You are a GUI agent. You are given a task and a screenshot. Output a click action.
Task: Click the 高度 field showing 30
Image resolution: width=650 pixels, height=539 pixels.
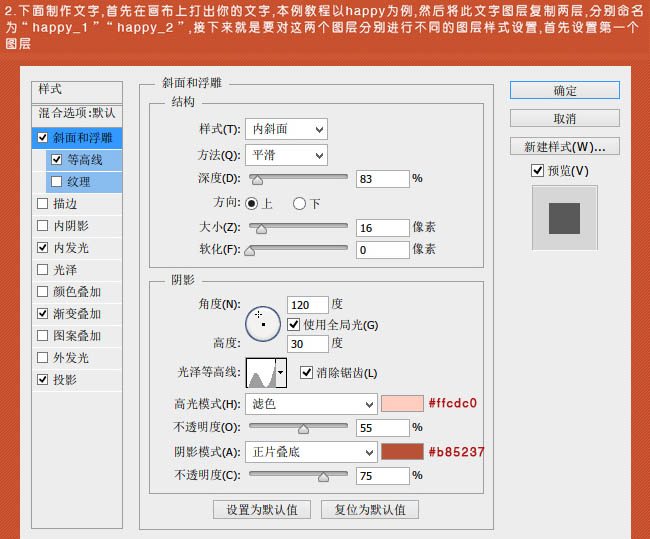click(308, 344)
